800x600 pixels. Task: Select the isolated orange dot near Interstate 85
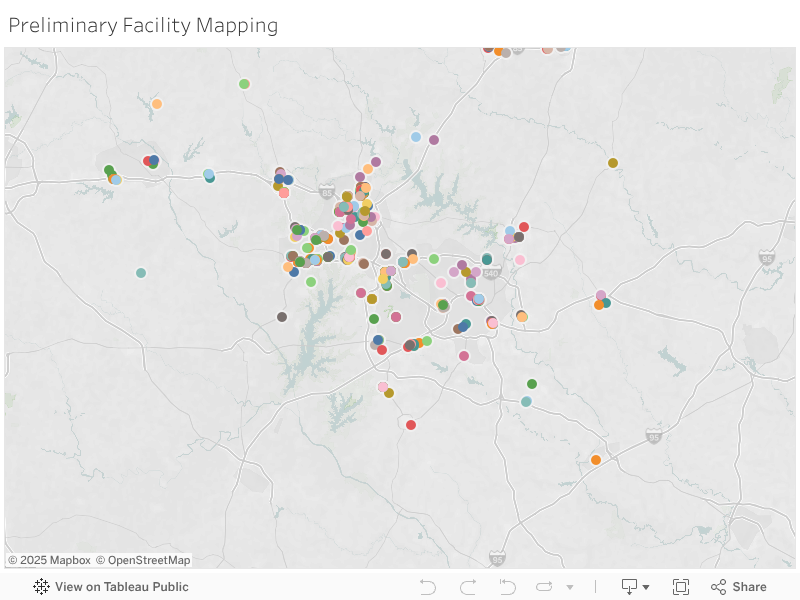click(x=595, y=460)
